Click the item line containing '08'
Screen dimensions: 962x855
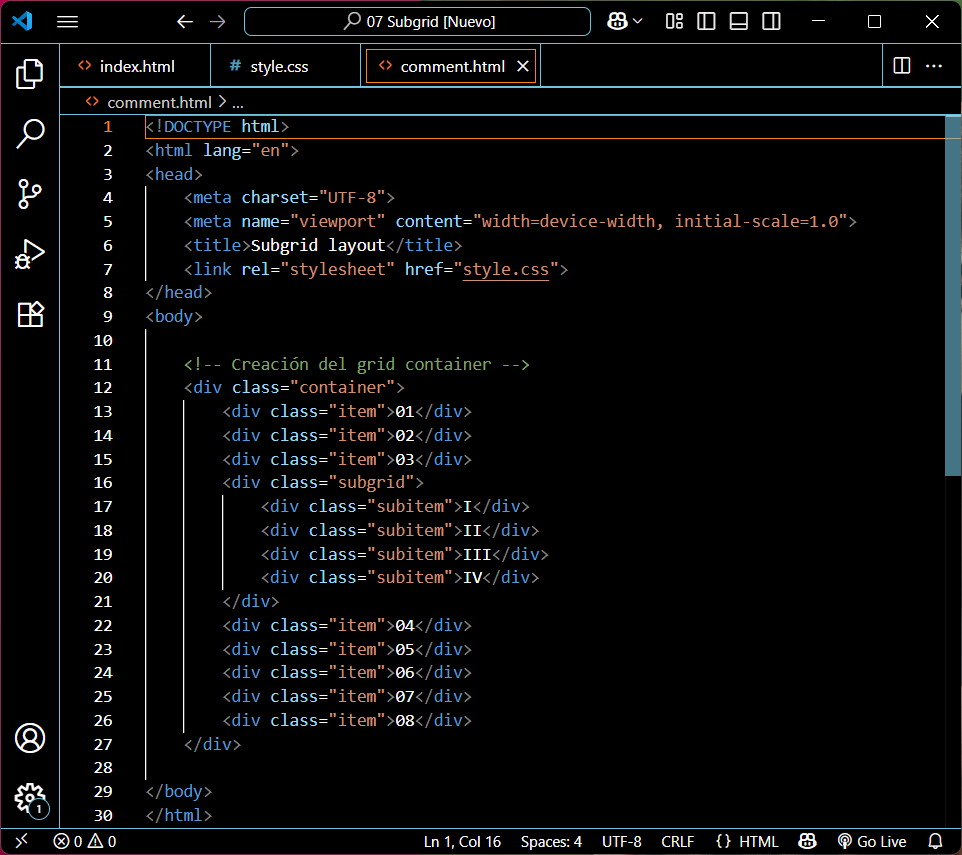[x=347, y=720]
